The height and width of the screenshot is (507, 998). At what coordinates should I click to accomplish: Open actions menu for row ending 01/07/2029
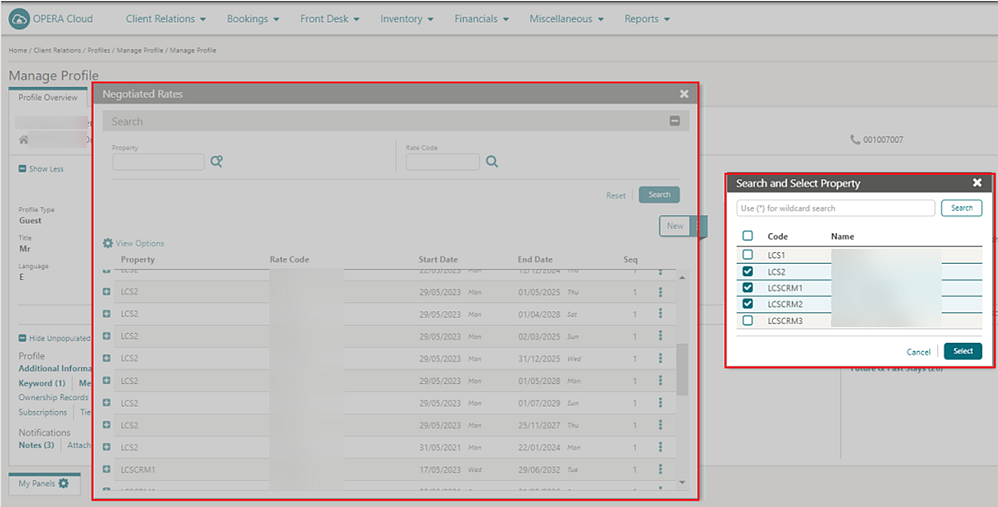click(660, 403)
